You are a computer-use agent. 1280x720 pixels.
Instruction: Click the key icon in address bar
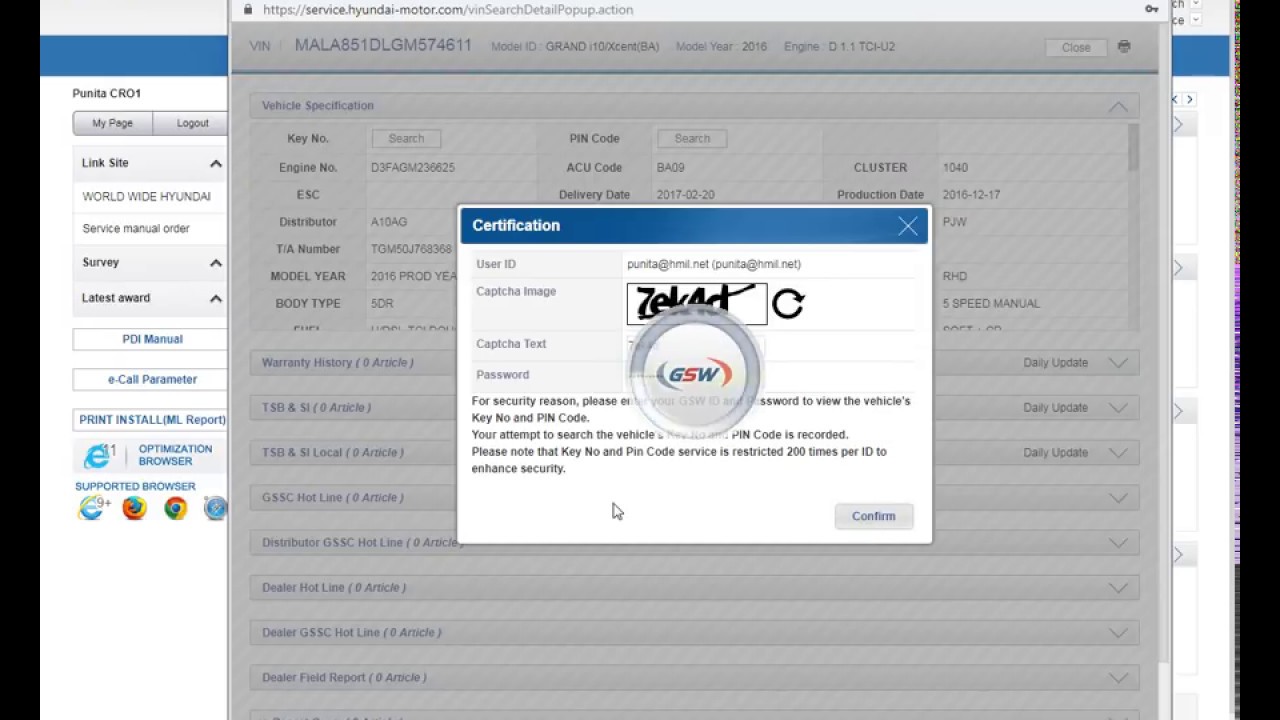(x=1151, y=9)
